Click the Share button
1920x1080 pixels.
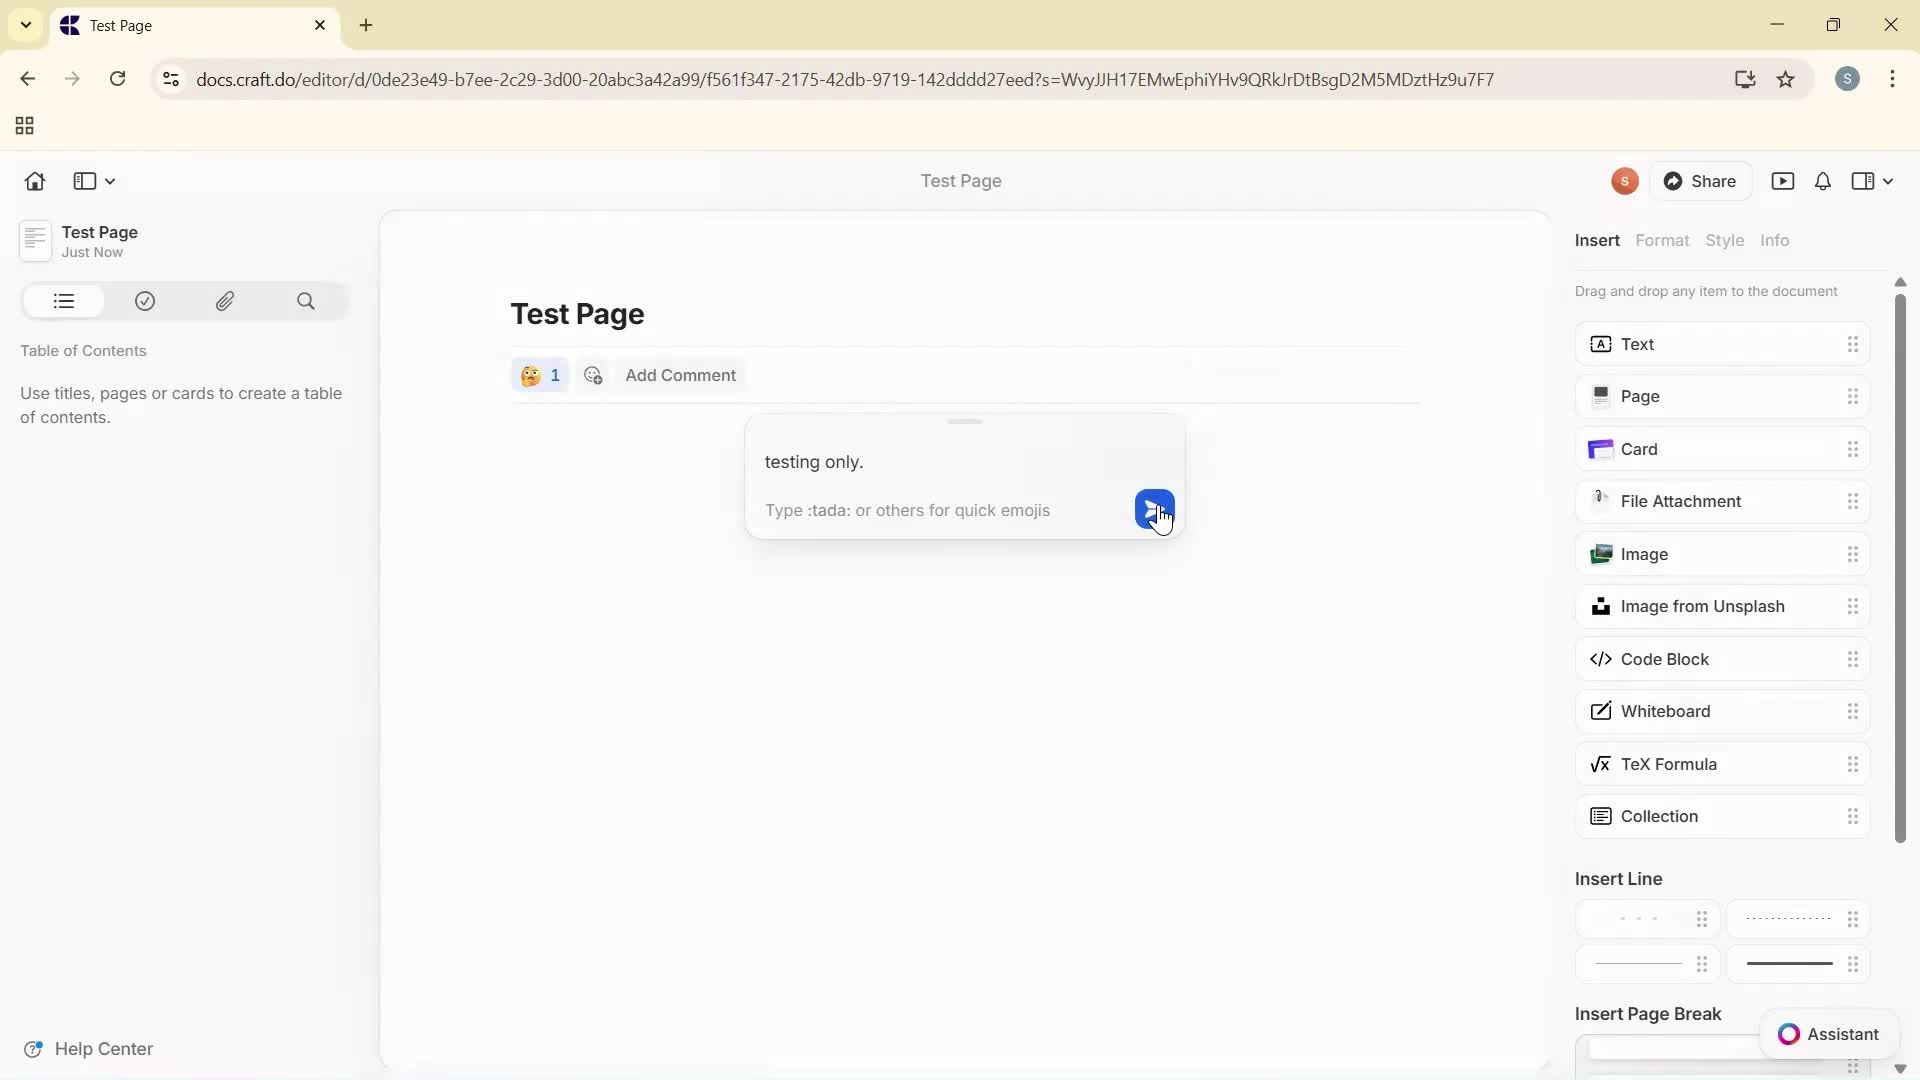1703,181
